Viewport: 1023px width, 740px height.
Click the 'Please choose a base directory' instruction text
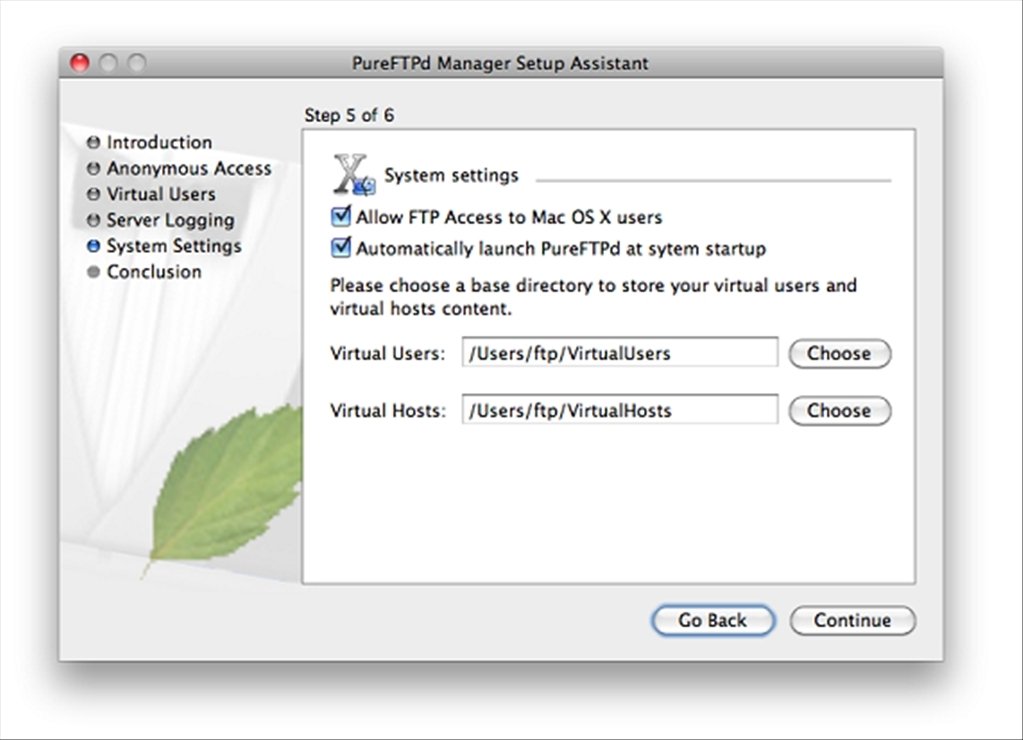pos(593,297)
